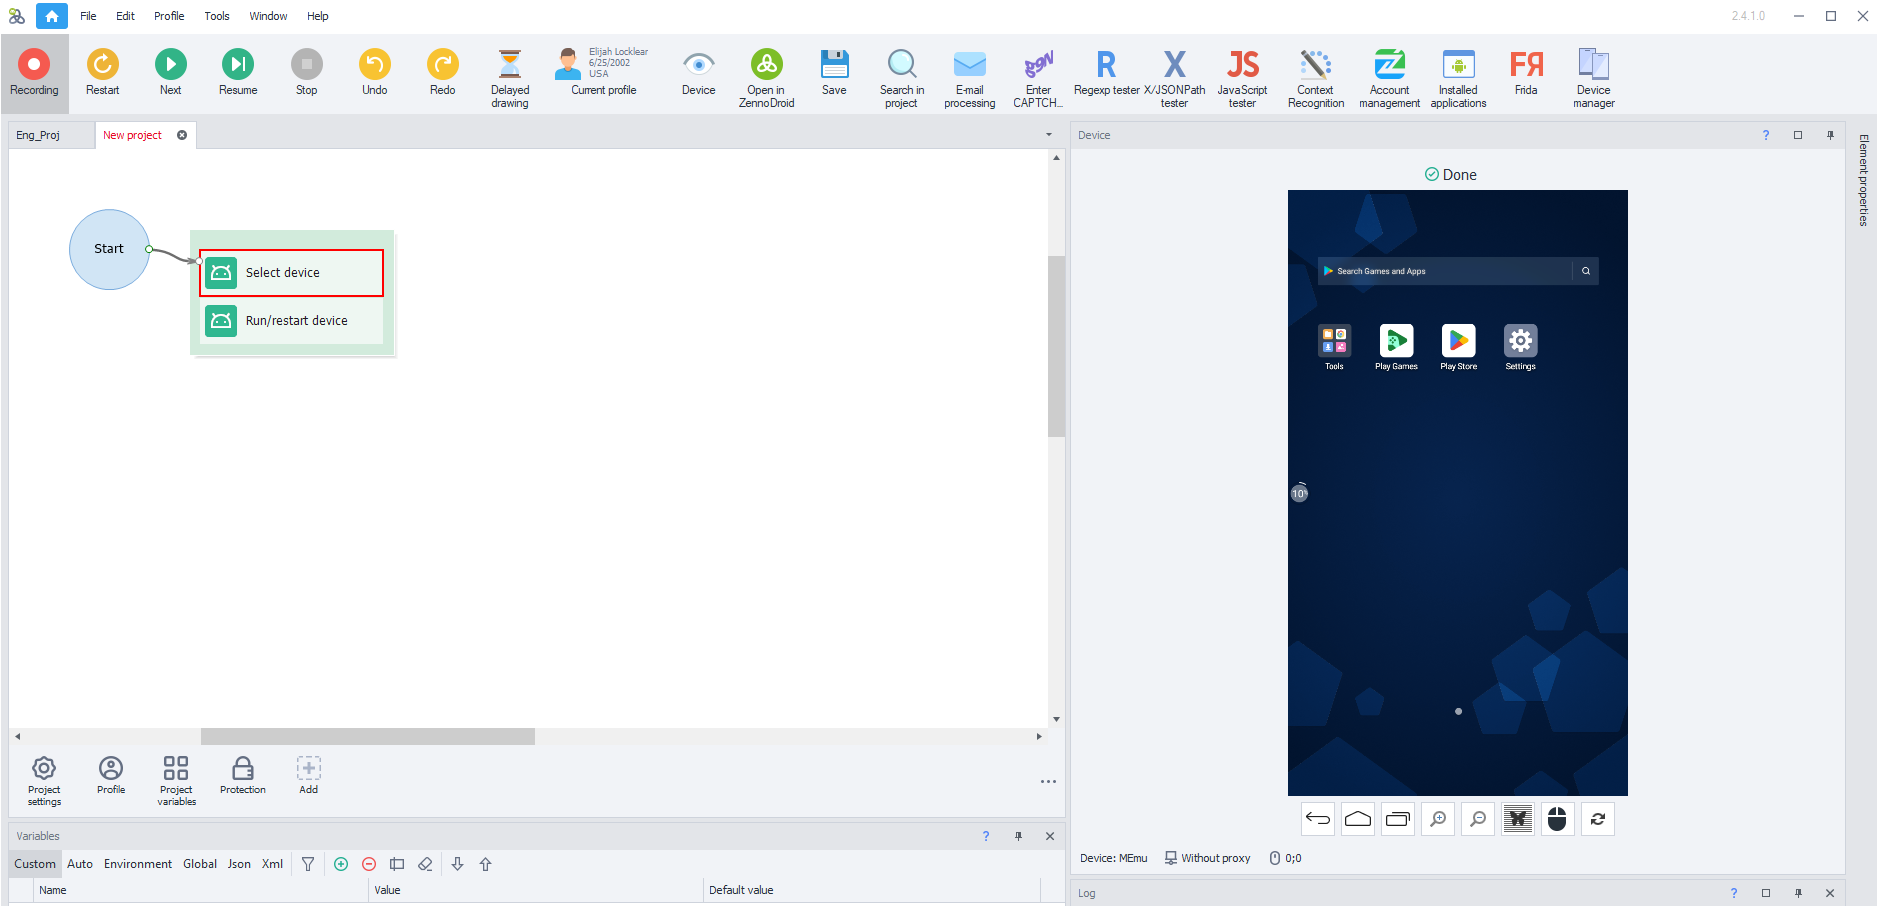The image size is (1877, 906).
Task: Open Context Recognition tool
Action: pyautogui.click(x=1315, y=74)
